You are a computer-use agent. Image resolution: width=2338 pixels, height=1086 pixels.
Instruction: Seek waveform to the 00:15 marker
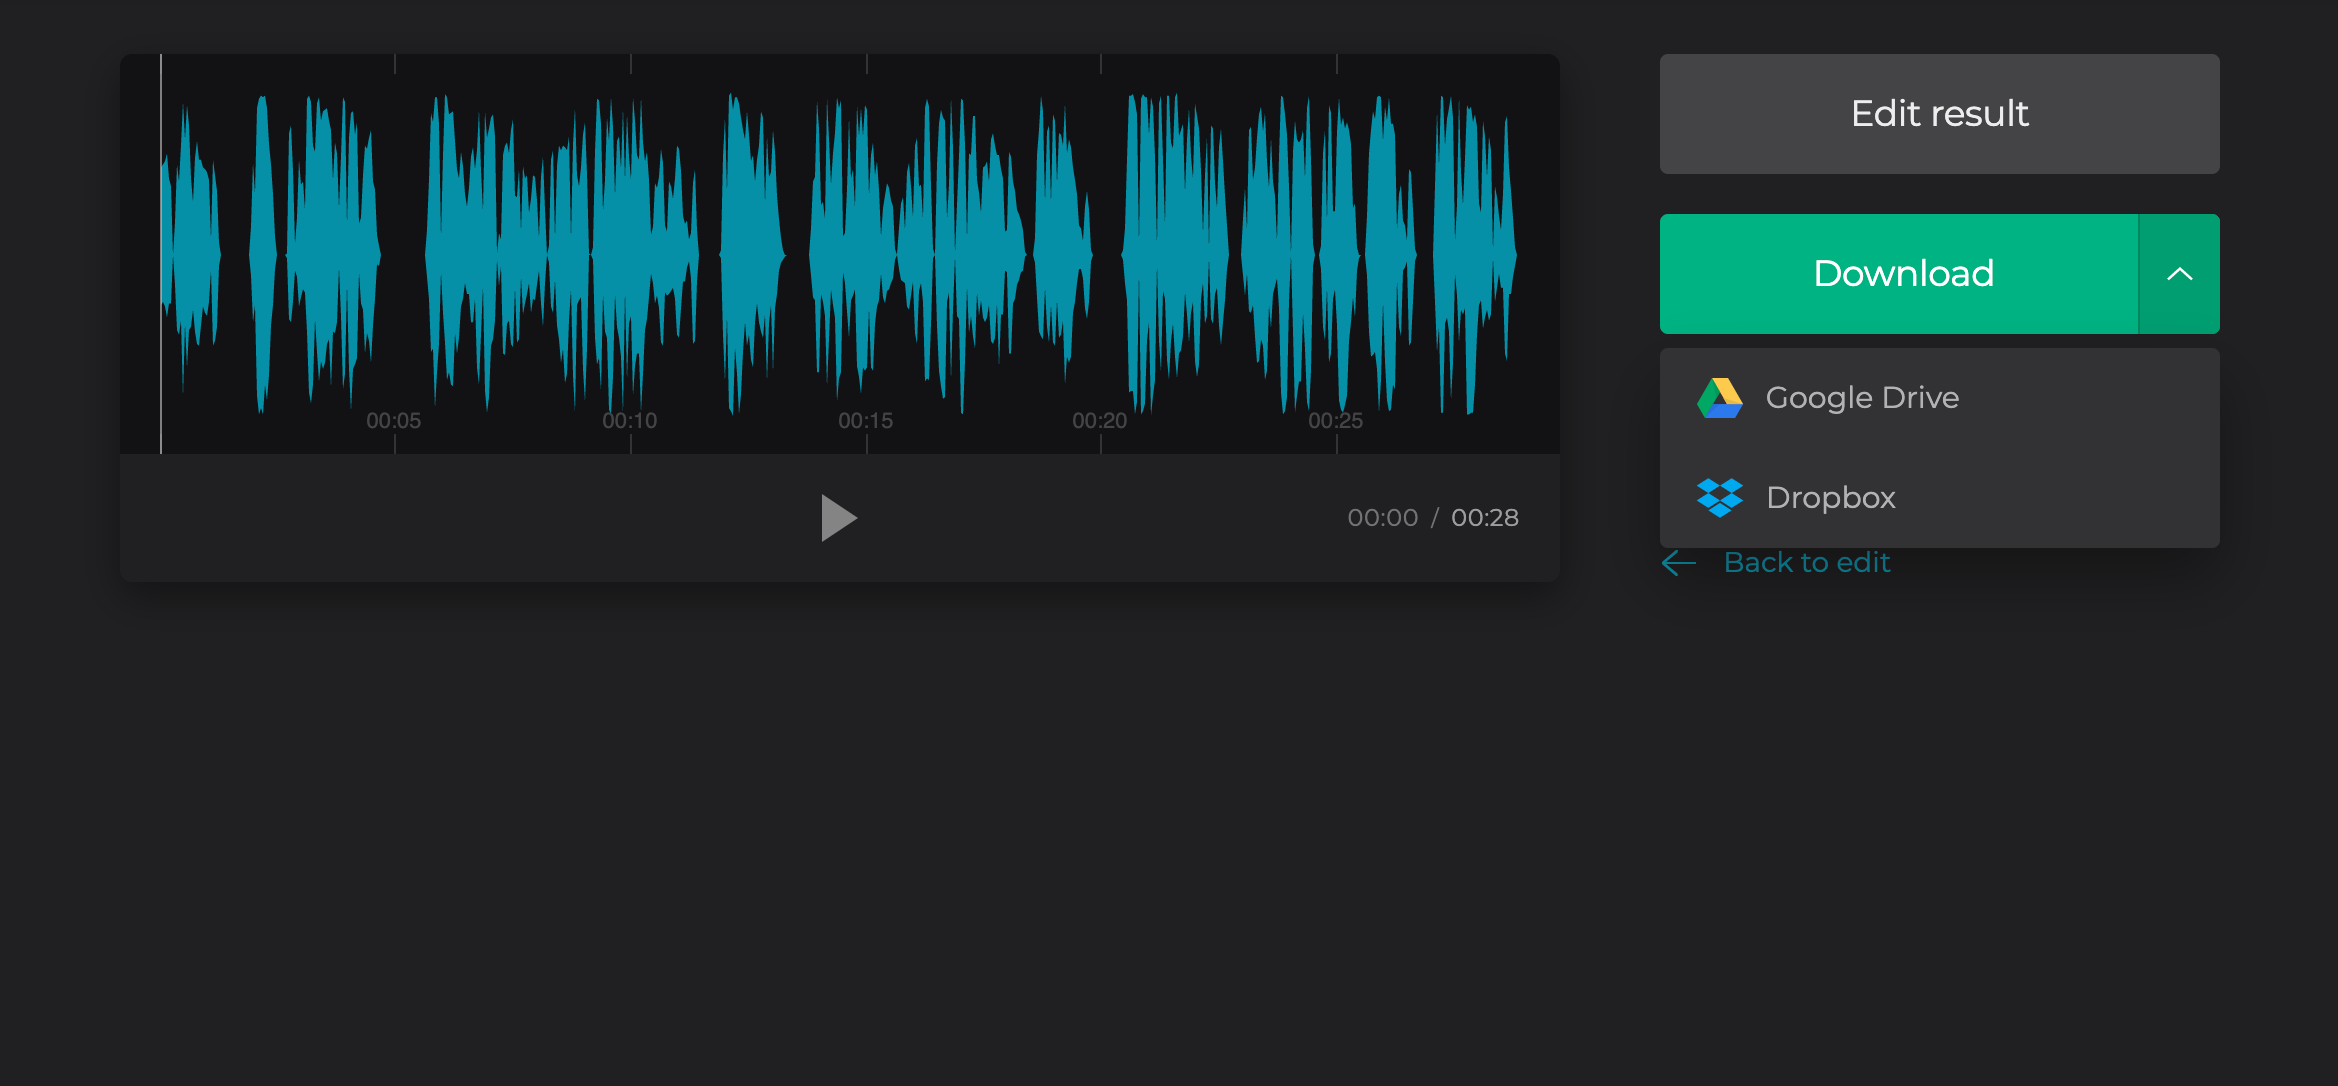866,421
